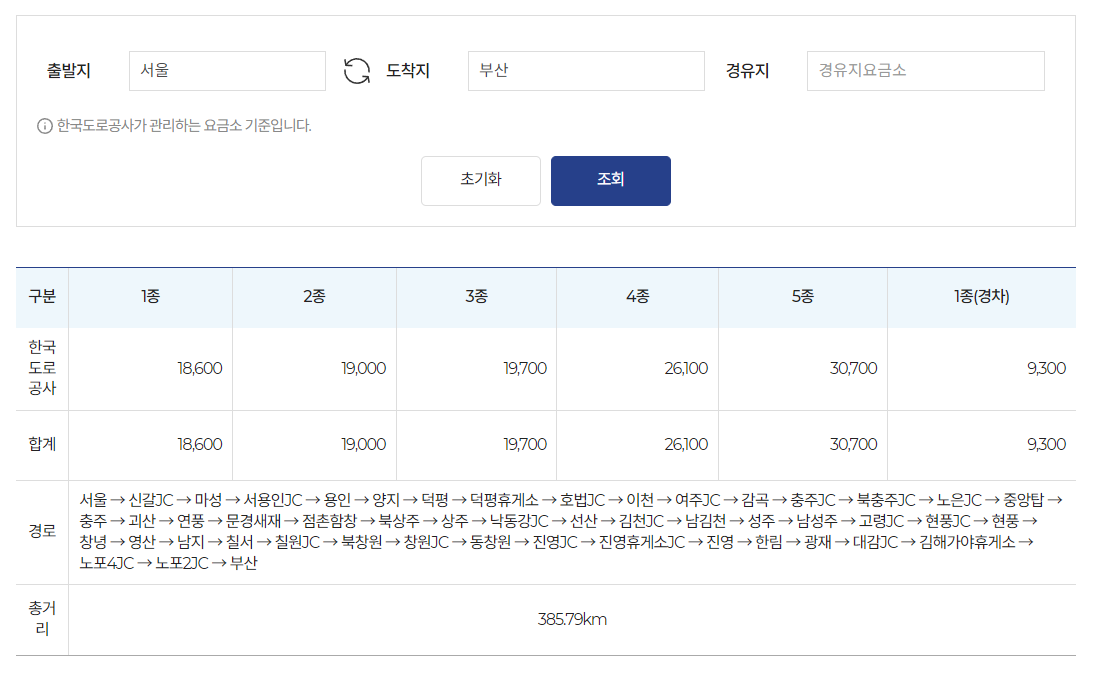
Task: Select 26,100 in the 합계 row
Action: [686, 444]
